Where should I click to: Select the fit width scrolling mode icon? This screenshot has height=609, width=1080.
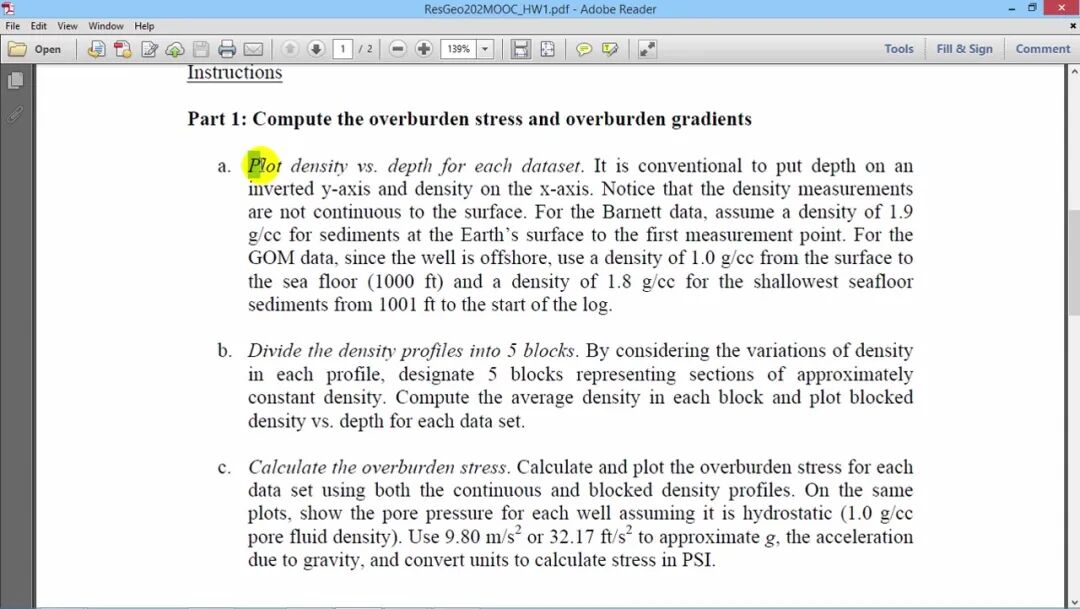521,49
